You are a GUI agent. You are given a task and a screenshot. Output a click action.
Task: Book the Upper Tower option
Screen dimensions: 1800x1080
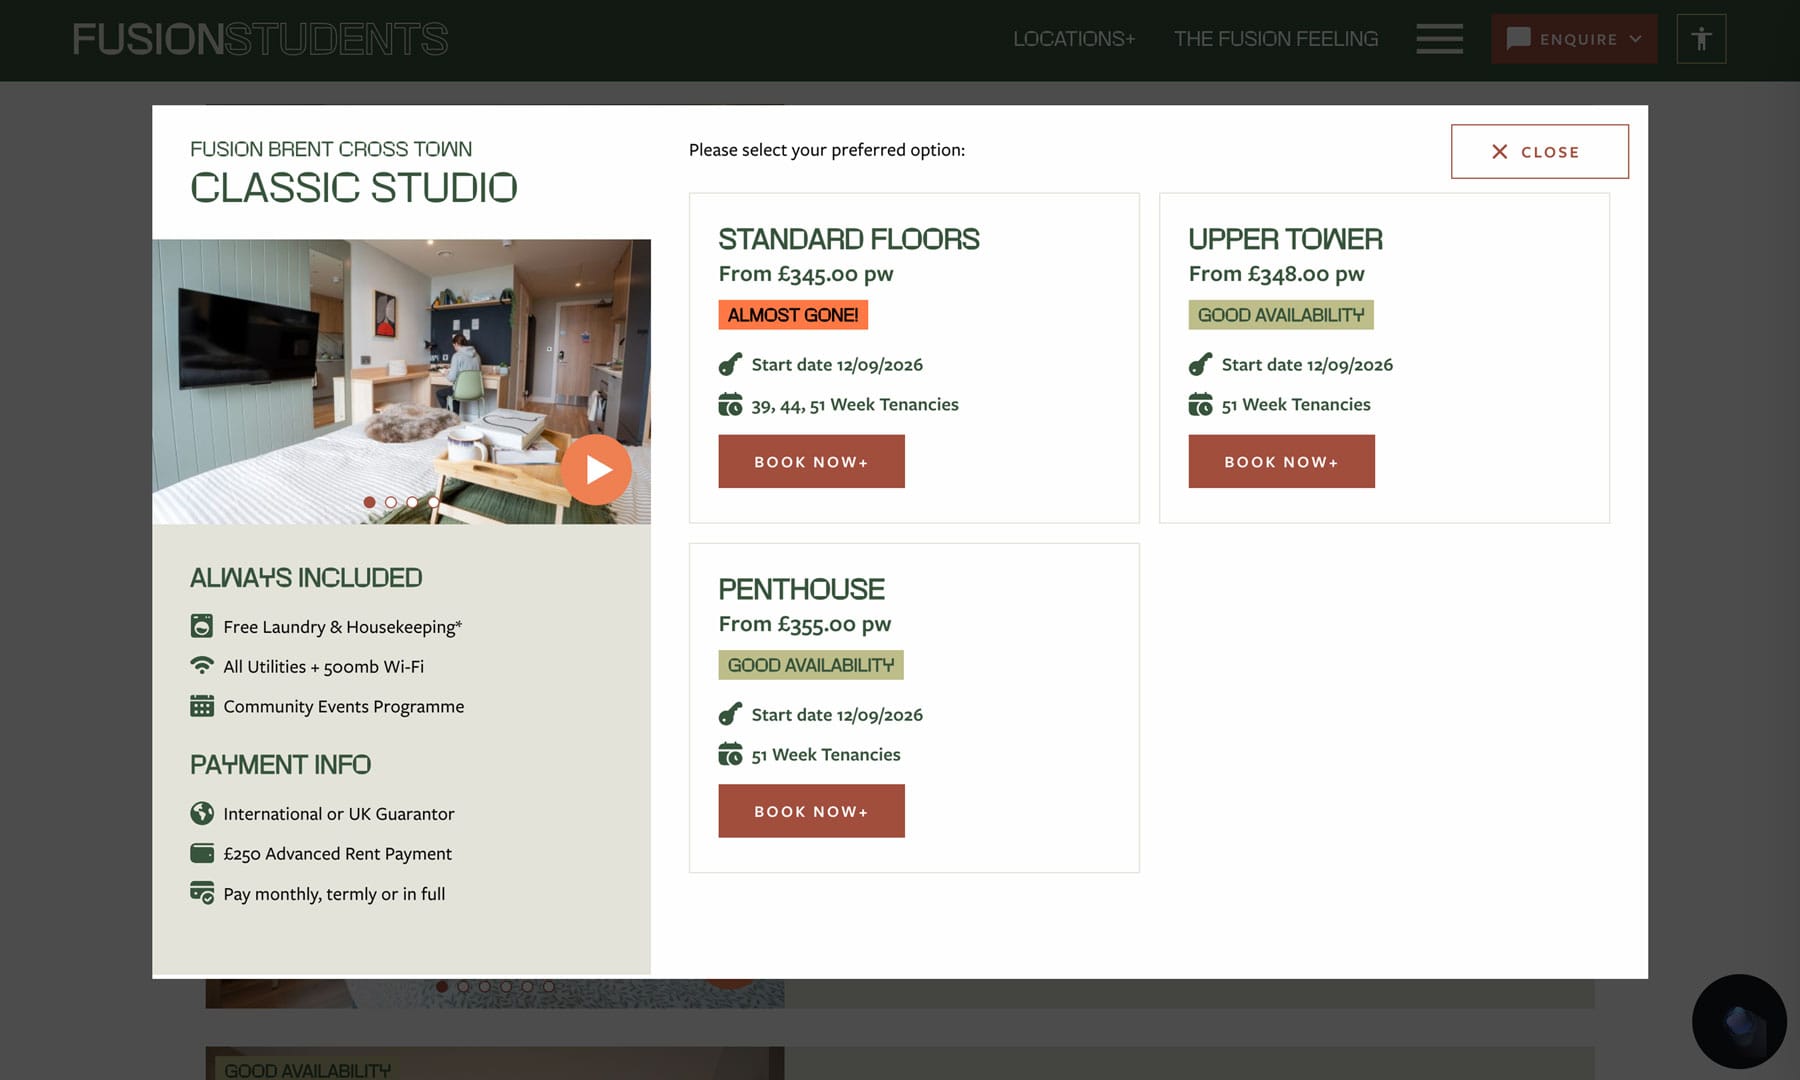click(1281, 461)
